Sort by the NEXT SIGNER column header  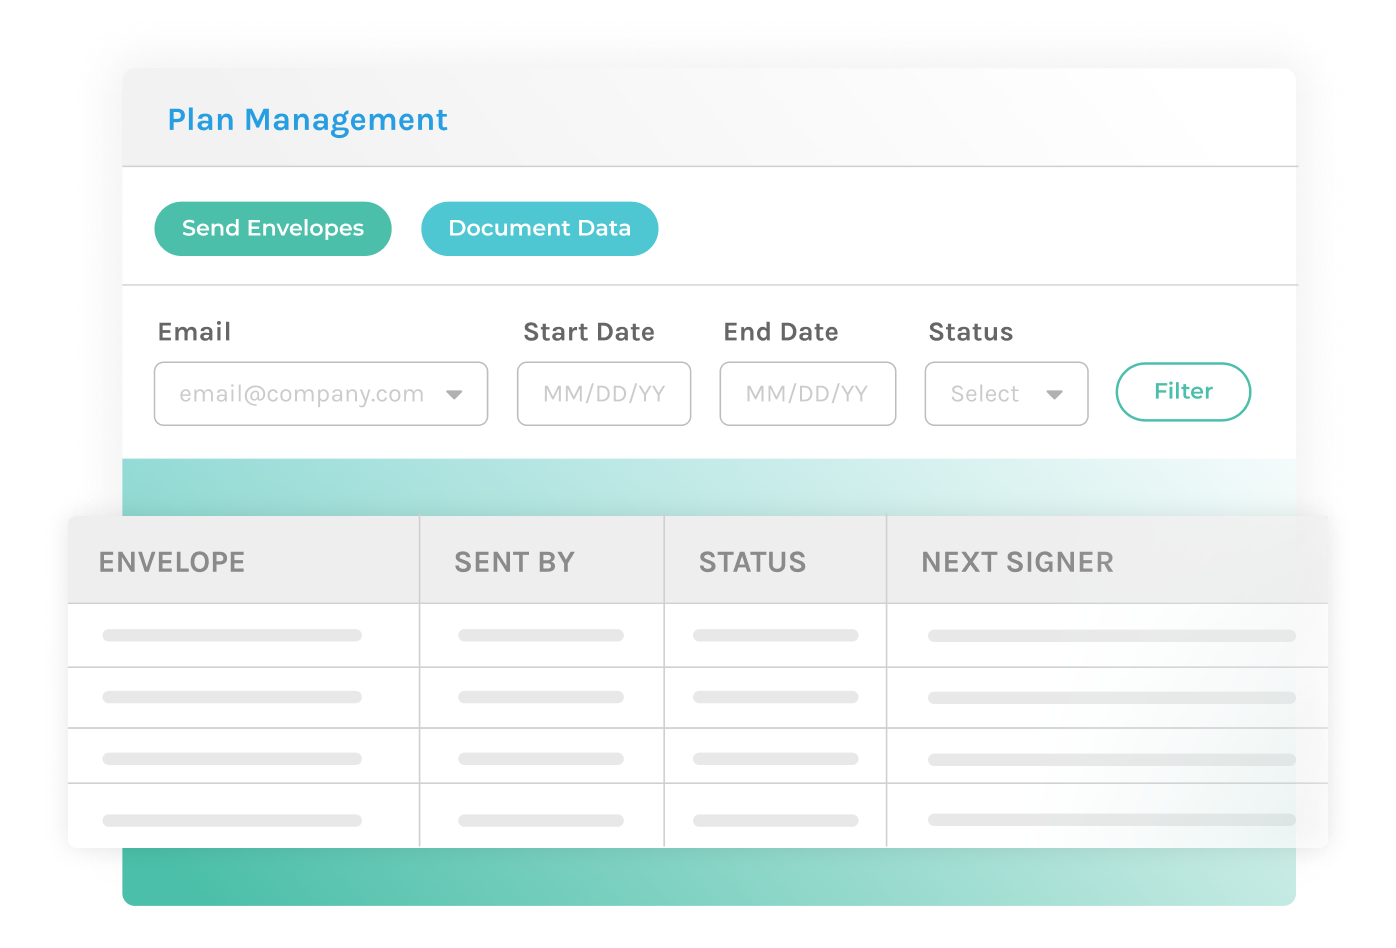[x=1017, y=561]
